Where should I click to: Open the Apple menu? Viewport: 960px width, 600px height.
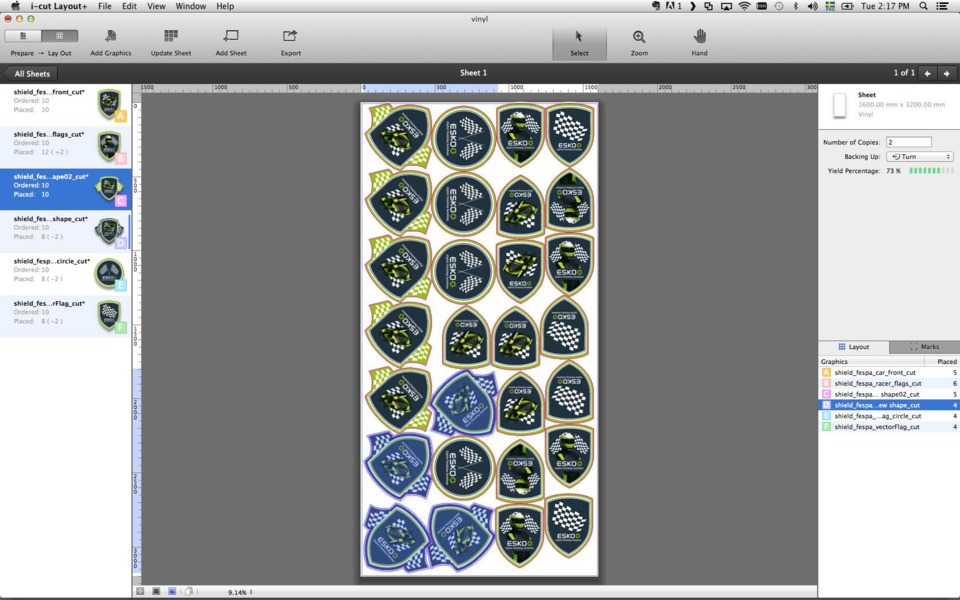click(15, 6)
